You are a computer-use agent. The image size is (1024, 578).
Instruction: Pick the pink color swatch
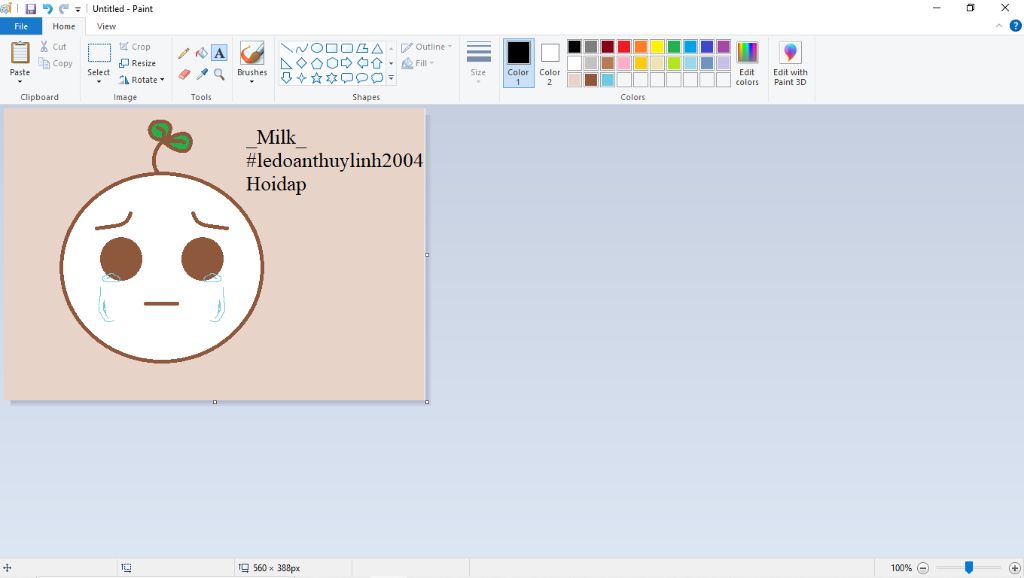click(x=624, y=63)
